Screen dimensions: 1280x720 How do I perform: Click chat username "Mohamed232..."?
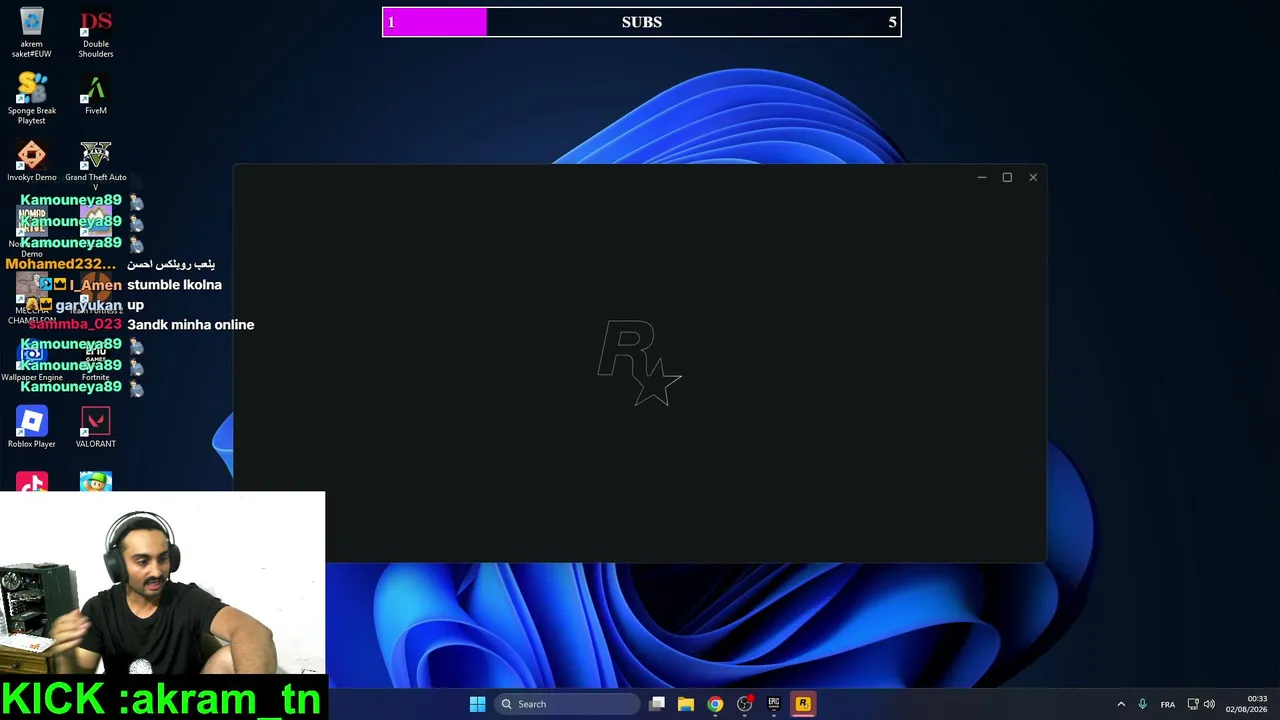click(x=61, y=264)
